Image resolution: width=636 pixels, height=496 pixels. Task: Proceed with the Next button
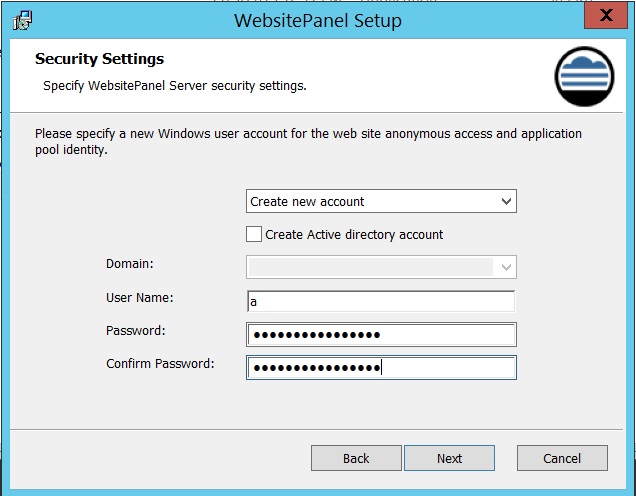(x=449, y=458)
